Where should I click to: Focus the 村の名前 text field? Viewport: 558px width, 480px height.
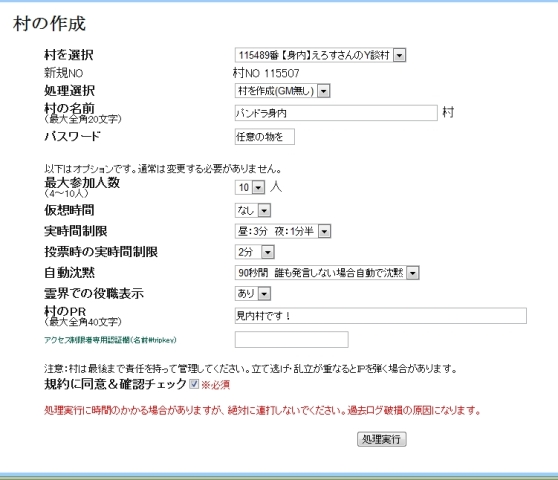pyautogui.click(x=336, y=113)
